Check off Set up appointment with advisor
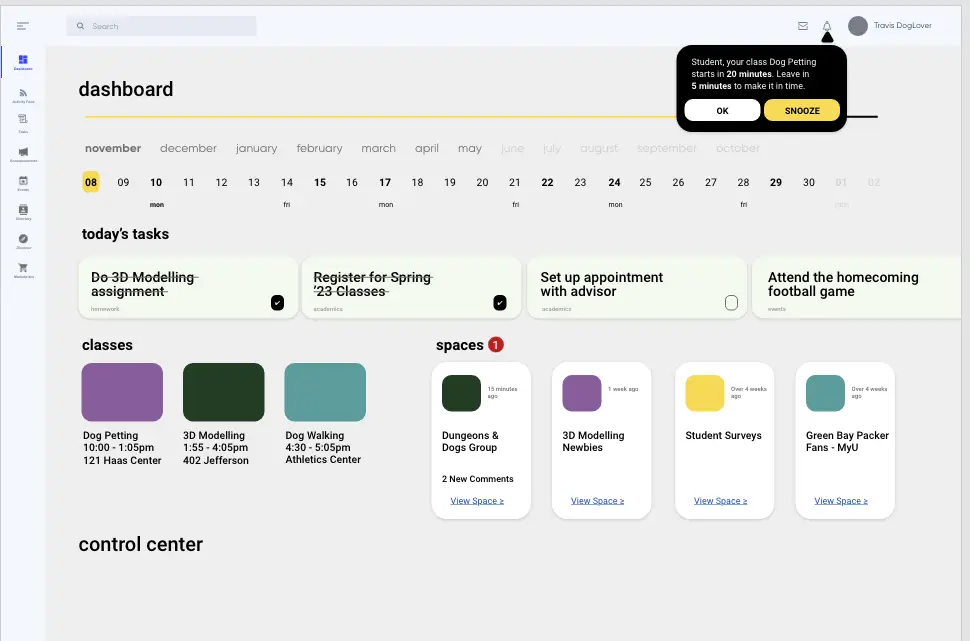Image resolution: width=970 pixels, height=641 pixels. [731, 303]
